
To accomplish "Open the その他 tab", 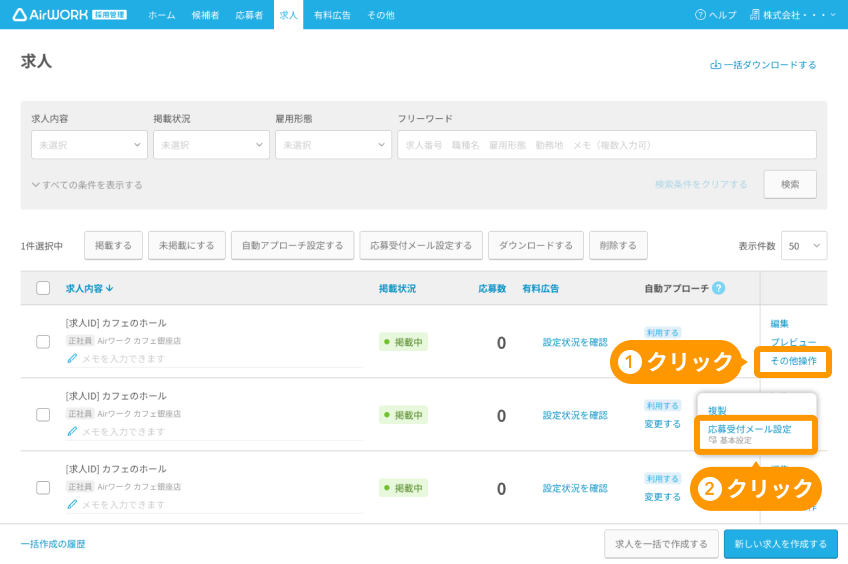I will tap(381, 15).
